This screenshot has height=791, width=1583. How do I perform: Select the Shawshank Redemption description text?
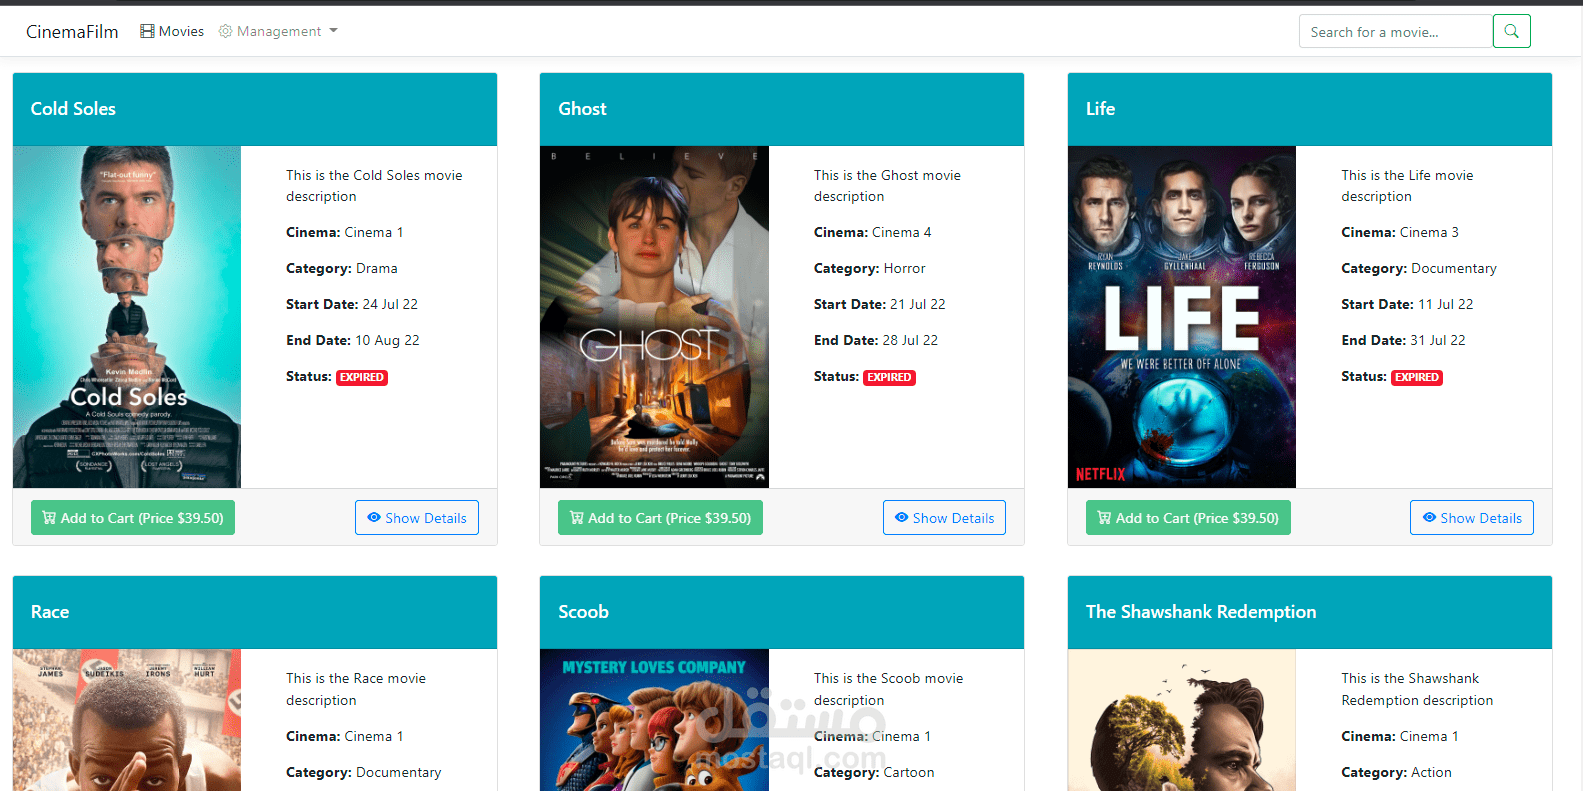point(1417,689)
